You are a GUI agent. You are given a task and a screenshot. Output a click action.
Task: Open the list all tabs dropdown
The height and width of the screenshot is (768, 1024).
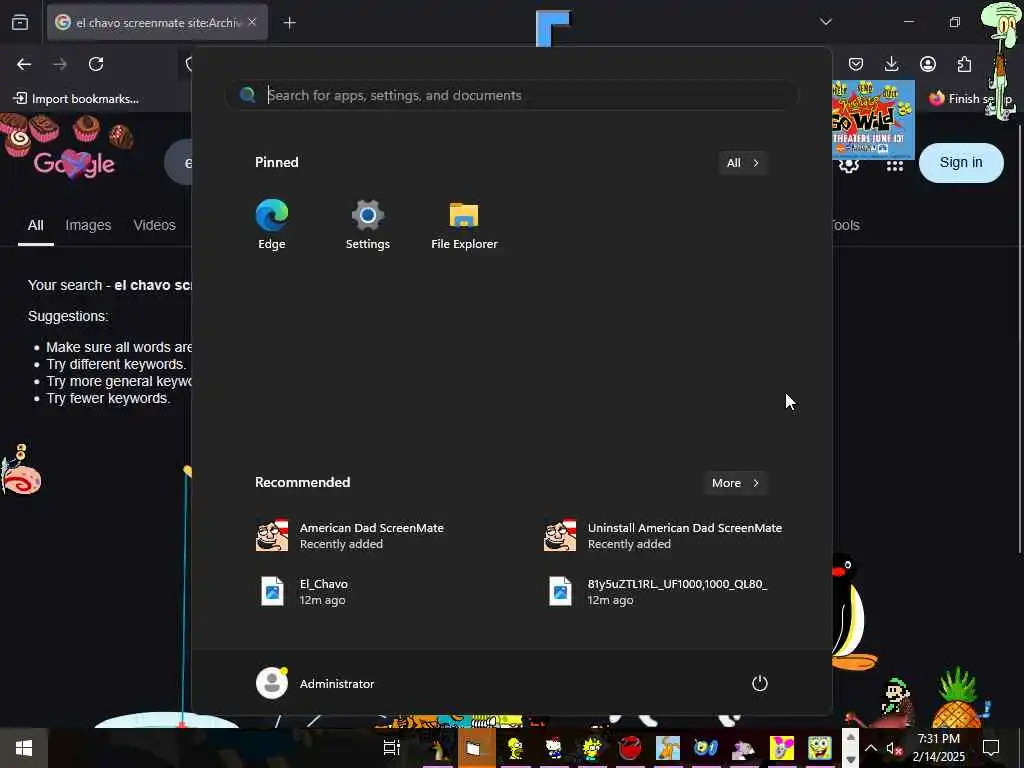[825, 22]
